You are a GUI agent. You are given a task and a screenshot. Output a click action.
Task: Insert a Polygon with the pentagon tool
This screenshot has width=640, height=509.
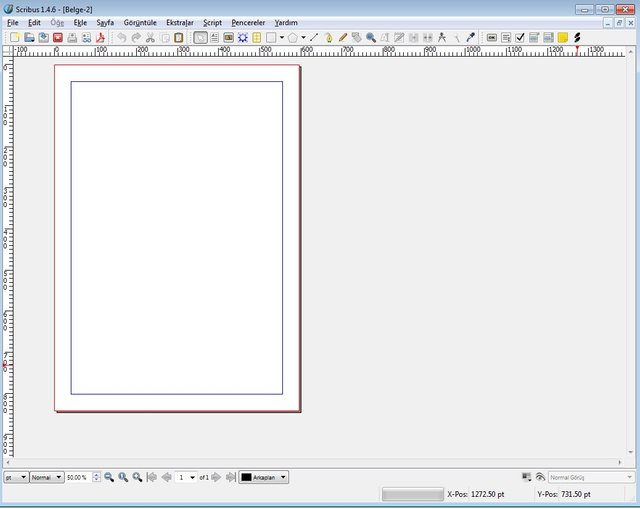293,38
